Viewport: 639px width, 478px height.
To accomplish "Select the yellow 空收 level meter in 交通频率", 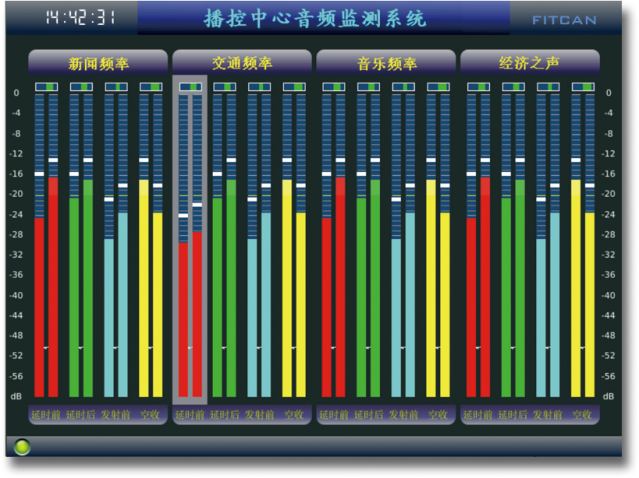I will [294, 246].
